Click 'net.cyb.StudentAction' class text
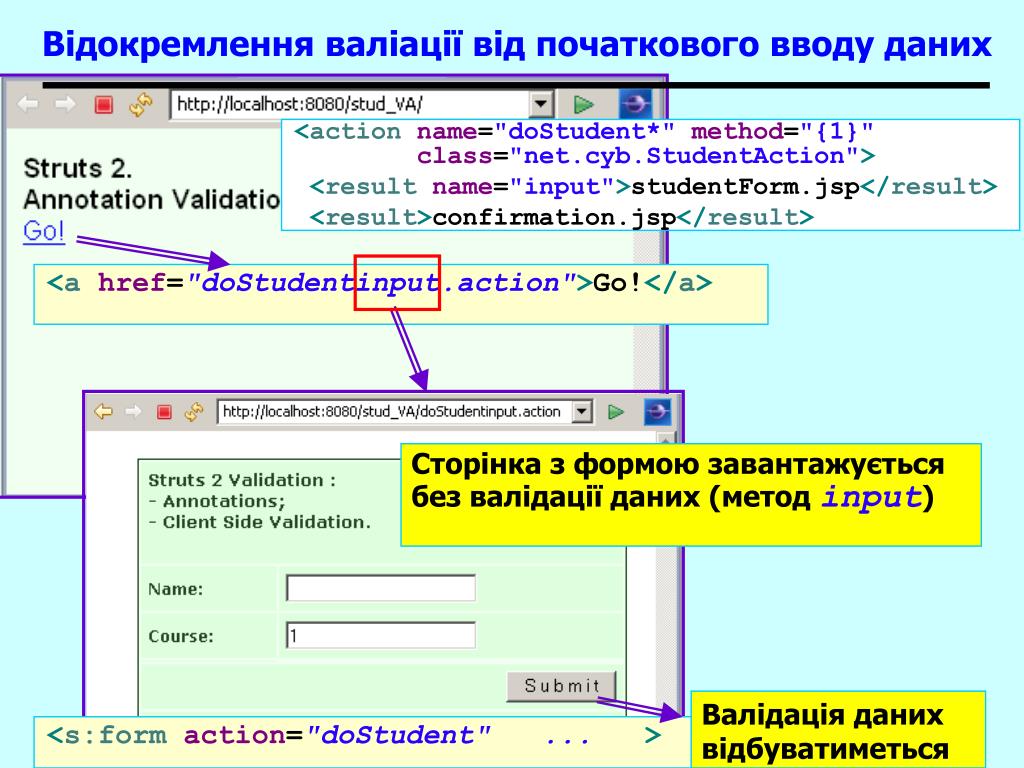The height and width of the screenshot is (768, 1024). pyautogui.click(x=684, y=156)
